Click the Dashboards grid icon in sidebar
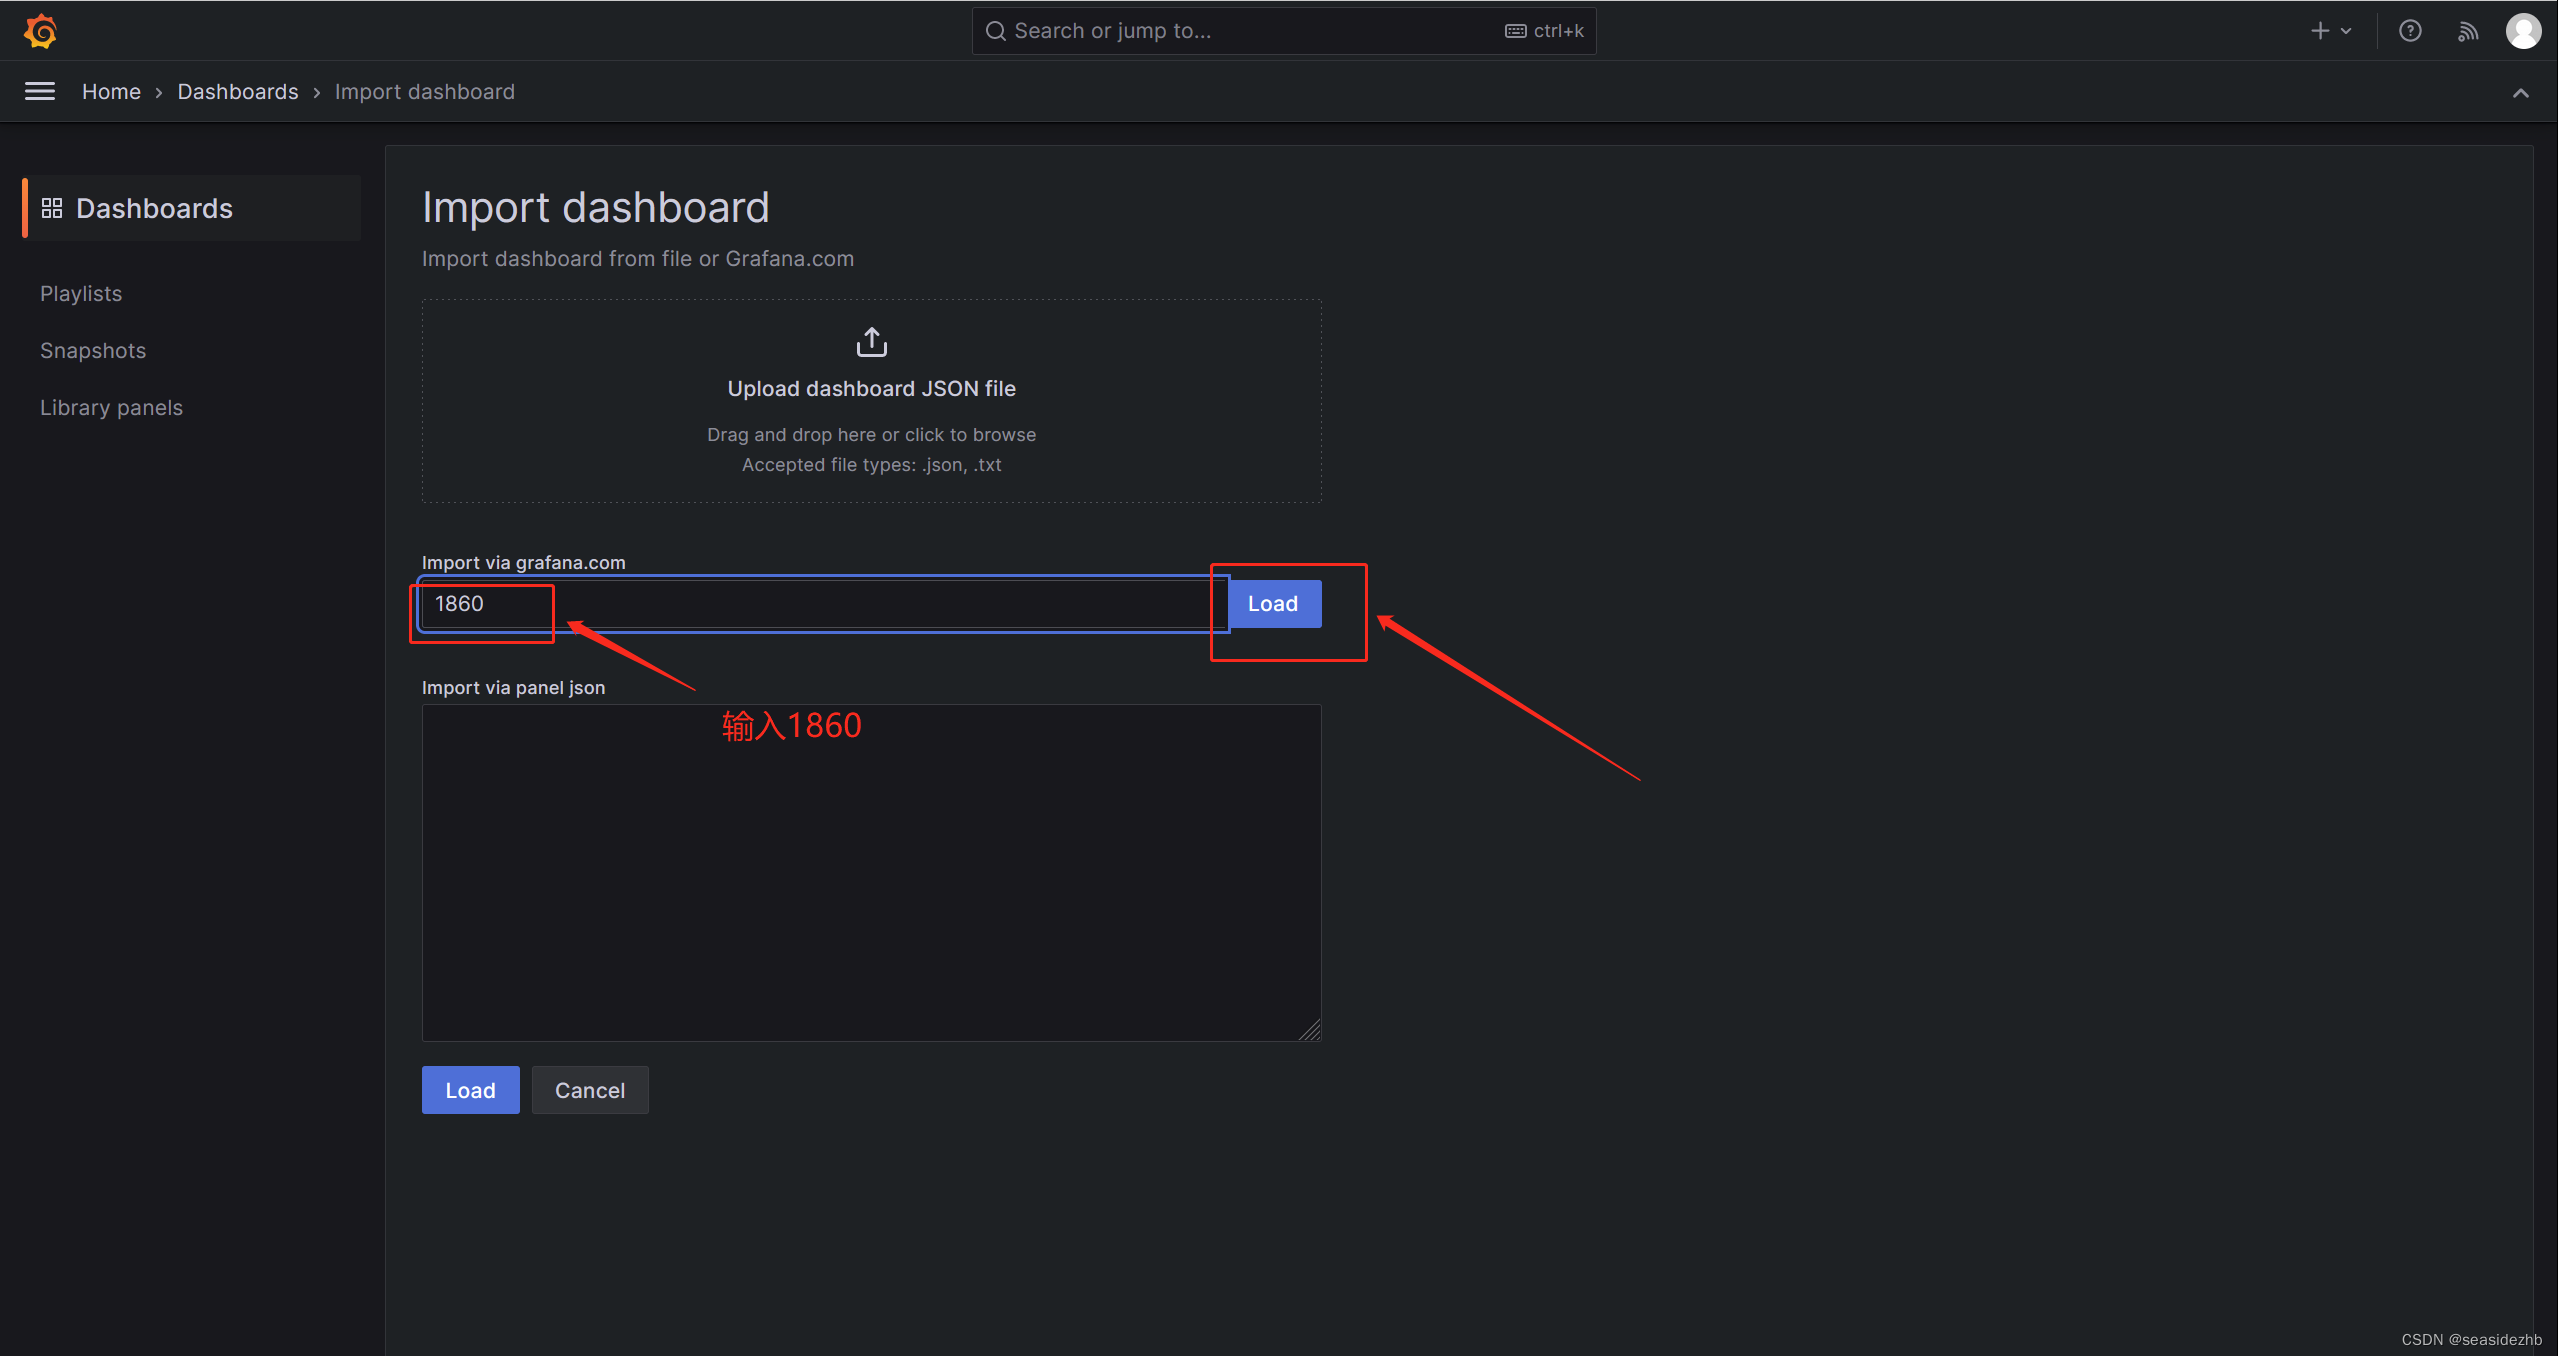The height and width of the screenshot is (1356, 2558). [52, 208]
